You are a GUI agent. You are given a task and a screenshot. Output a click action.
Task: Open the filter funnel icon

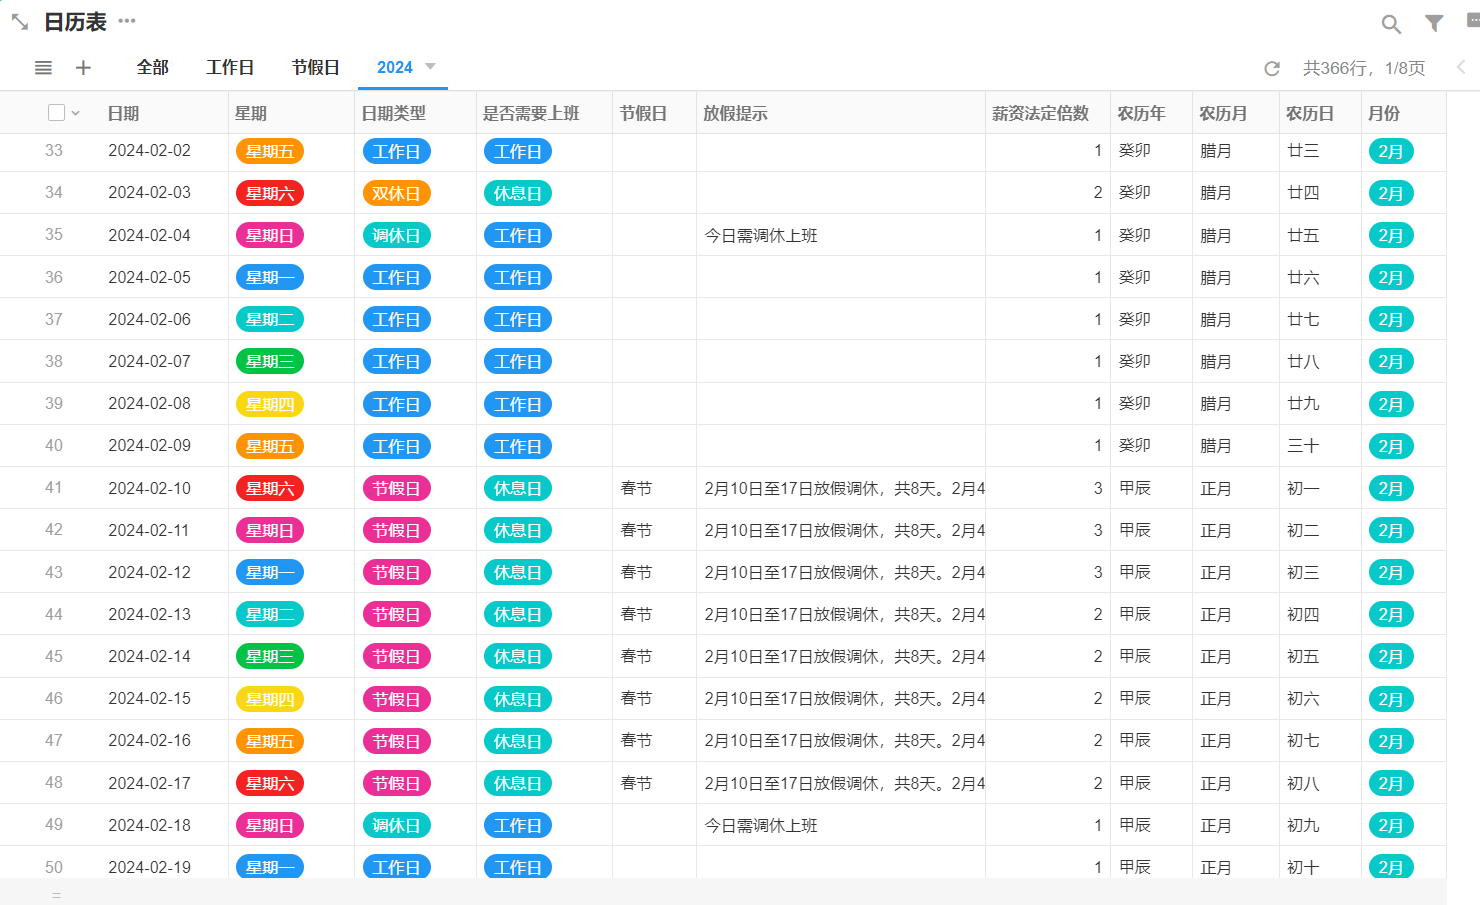(1434, 23)
